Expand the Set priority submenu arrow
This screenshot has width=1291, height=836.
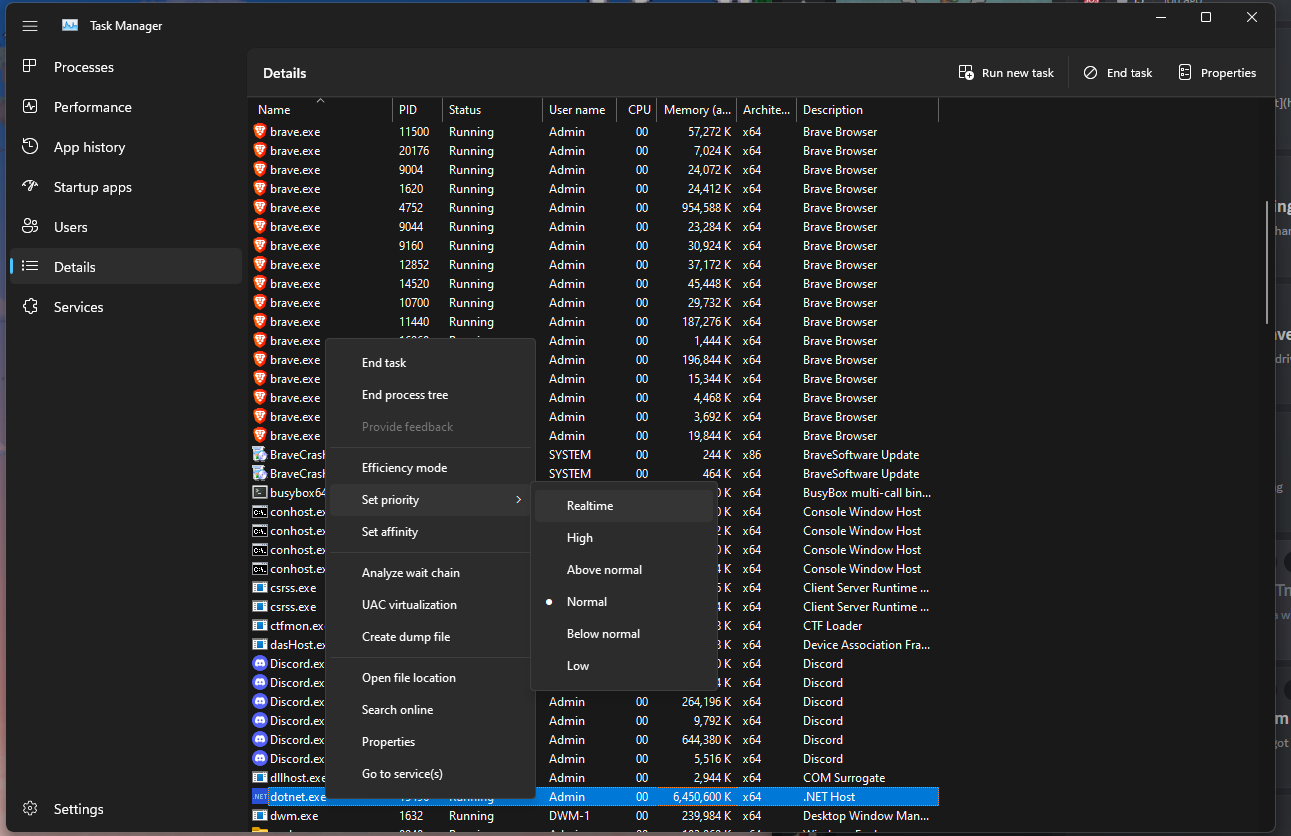point(518,500)
